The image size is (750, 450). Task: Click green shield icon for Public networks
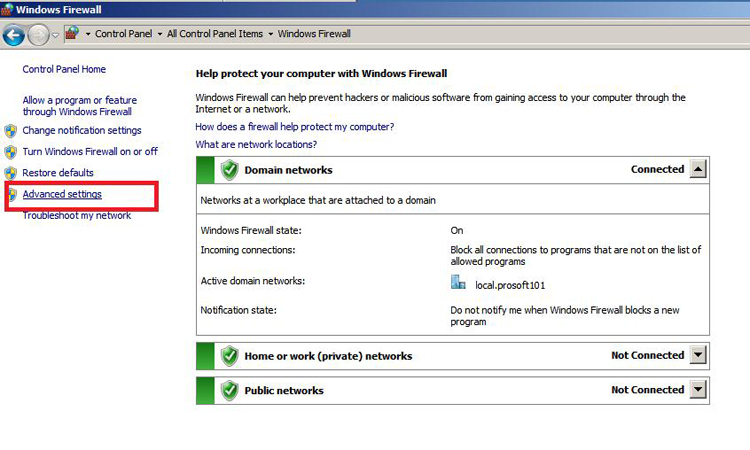(230, 391)
